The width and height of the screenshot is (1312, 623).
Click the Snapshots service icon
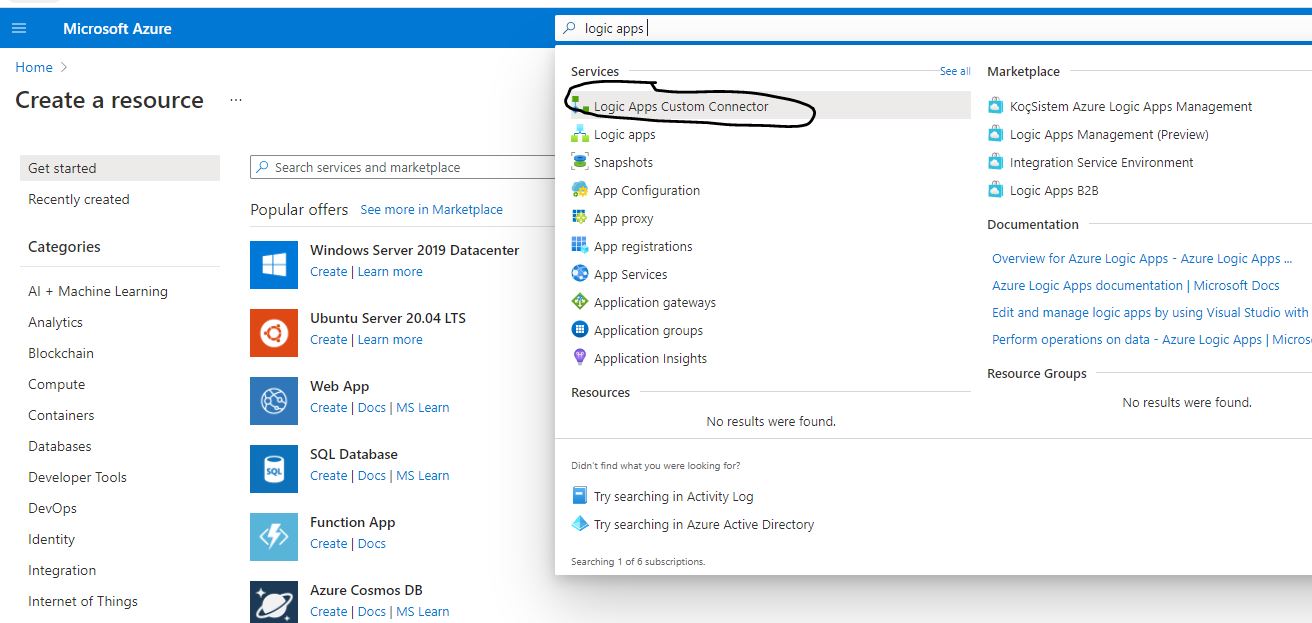[x=581, y=161]
